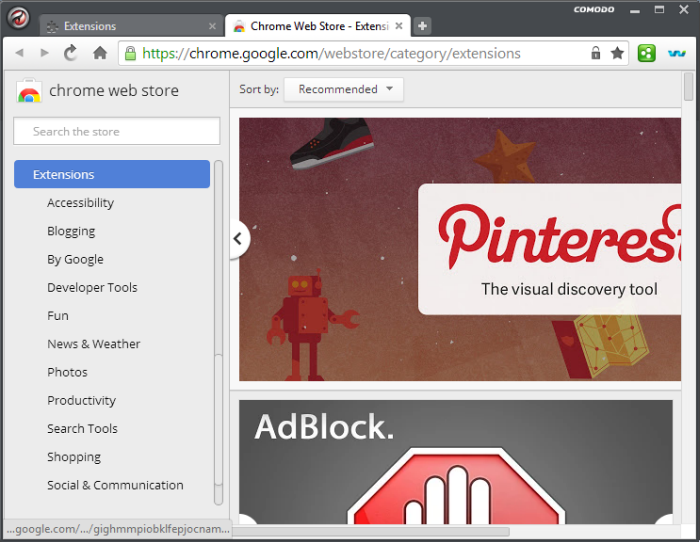Reload the page with the refresh icon
Viewport: 700px width, 542px height.
point(71,53)
